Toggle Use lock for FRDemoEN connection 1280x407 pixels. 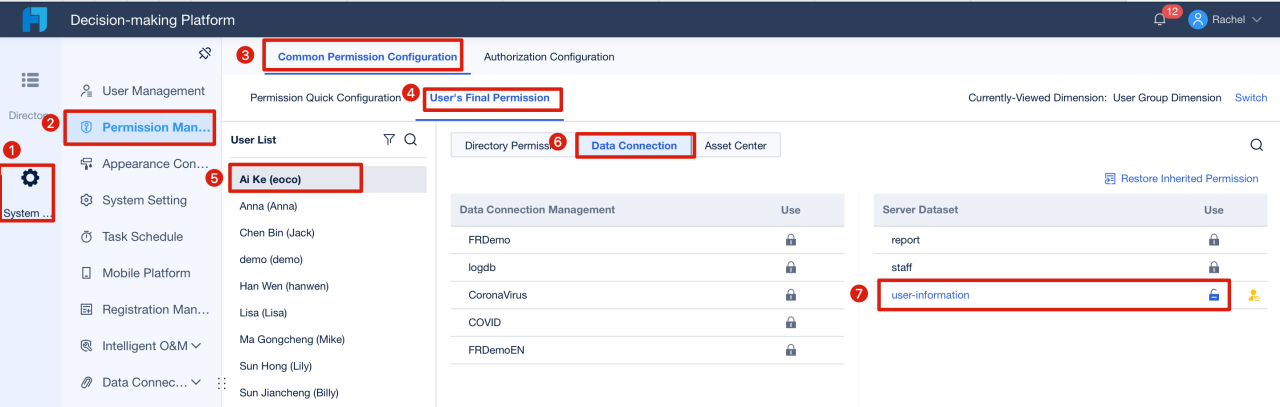(790, 350)
